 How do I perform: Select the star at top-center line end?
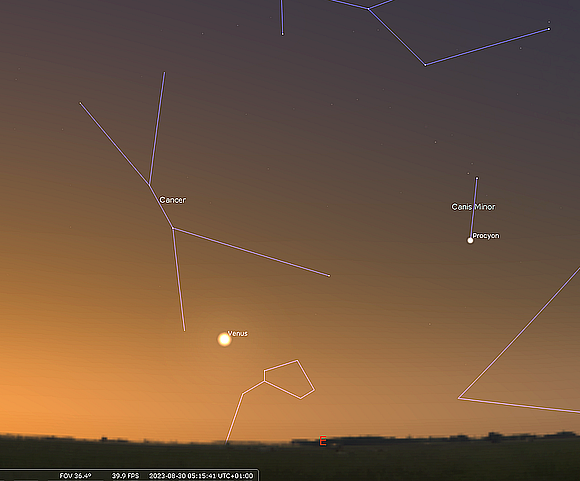pos(283,34)
